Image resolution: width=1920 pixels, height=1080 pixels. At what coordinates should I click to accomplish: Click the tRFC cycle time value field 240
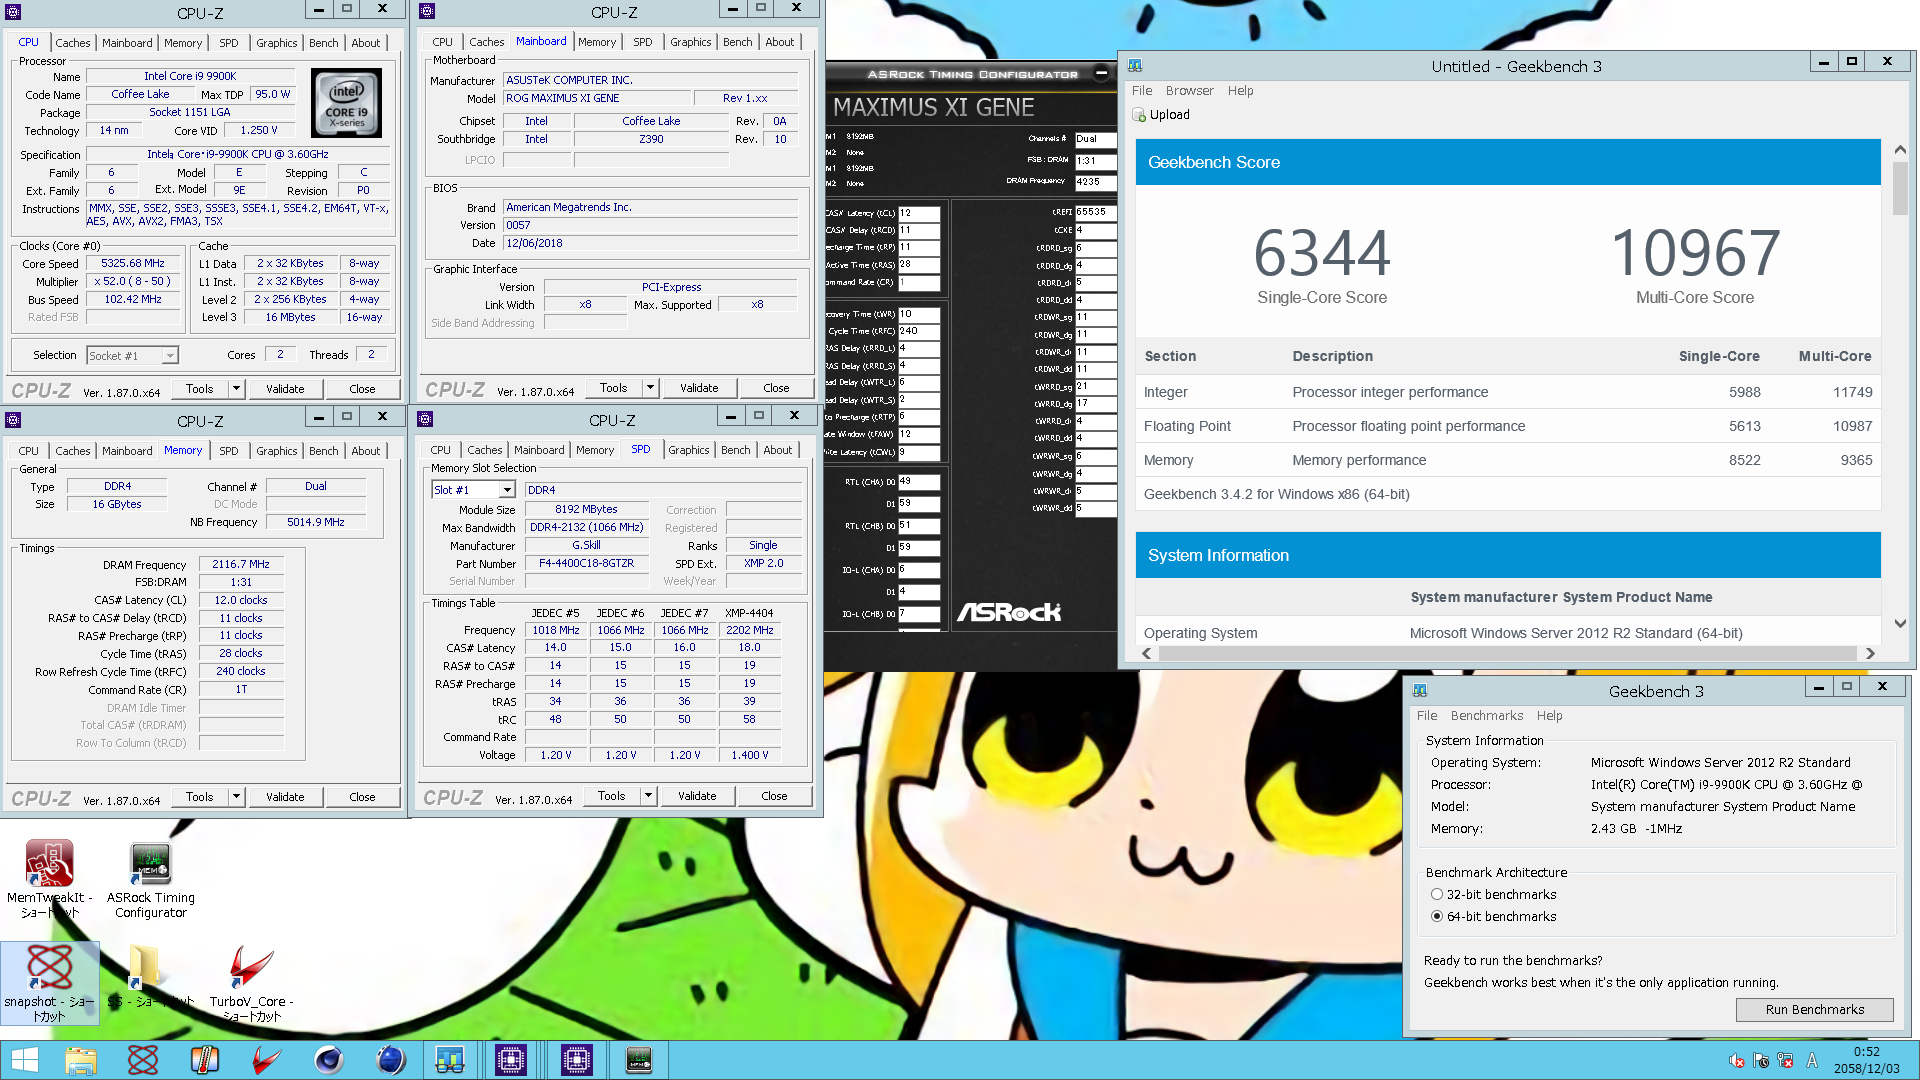pos(919,331)
